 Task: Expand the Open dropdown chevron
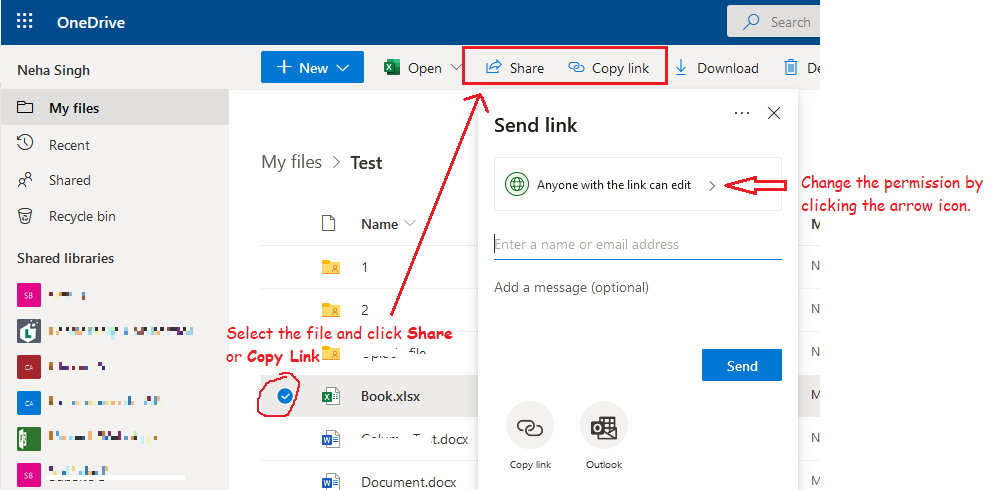point(456,67)
